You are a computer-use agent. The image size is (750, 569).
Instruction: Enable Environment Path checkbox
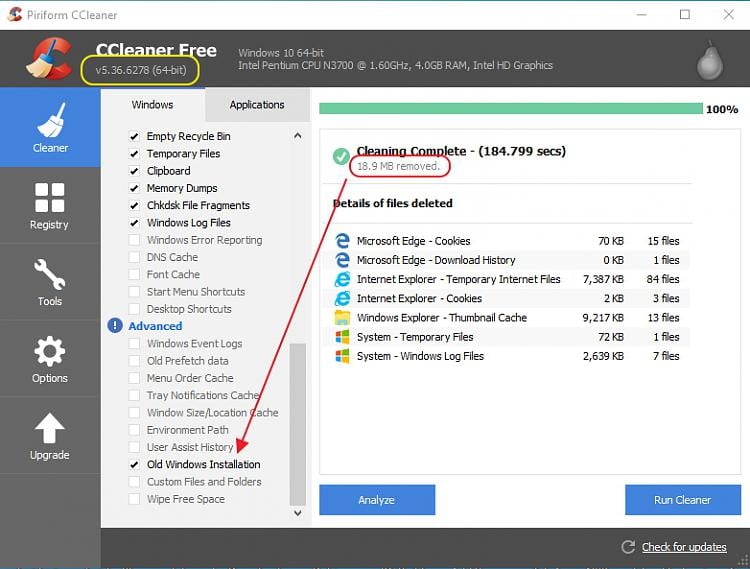click(134, 430)
